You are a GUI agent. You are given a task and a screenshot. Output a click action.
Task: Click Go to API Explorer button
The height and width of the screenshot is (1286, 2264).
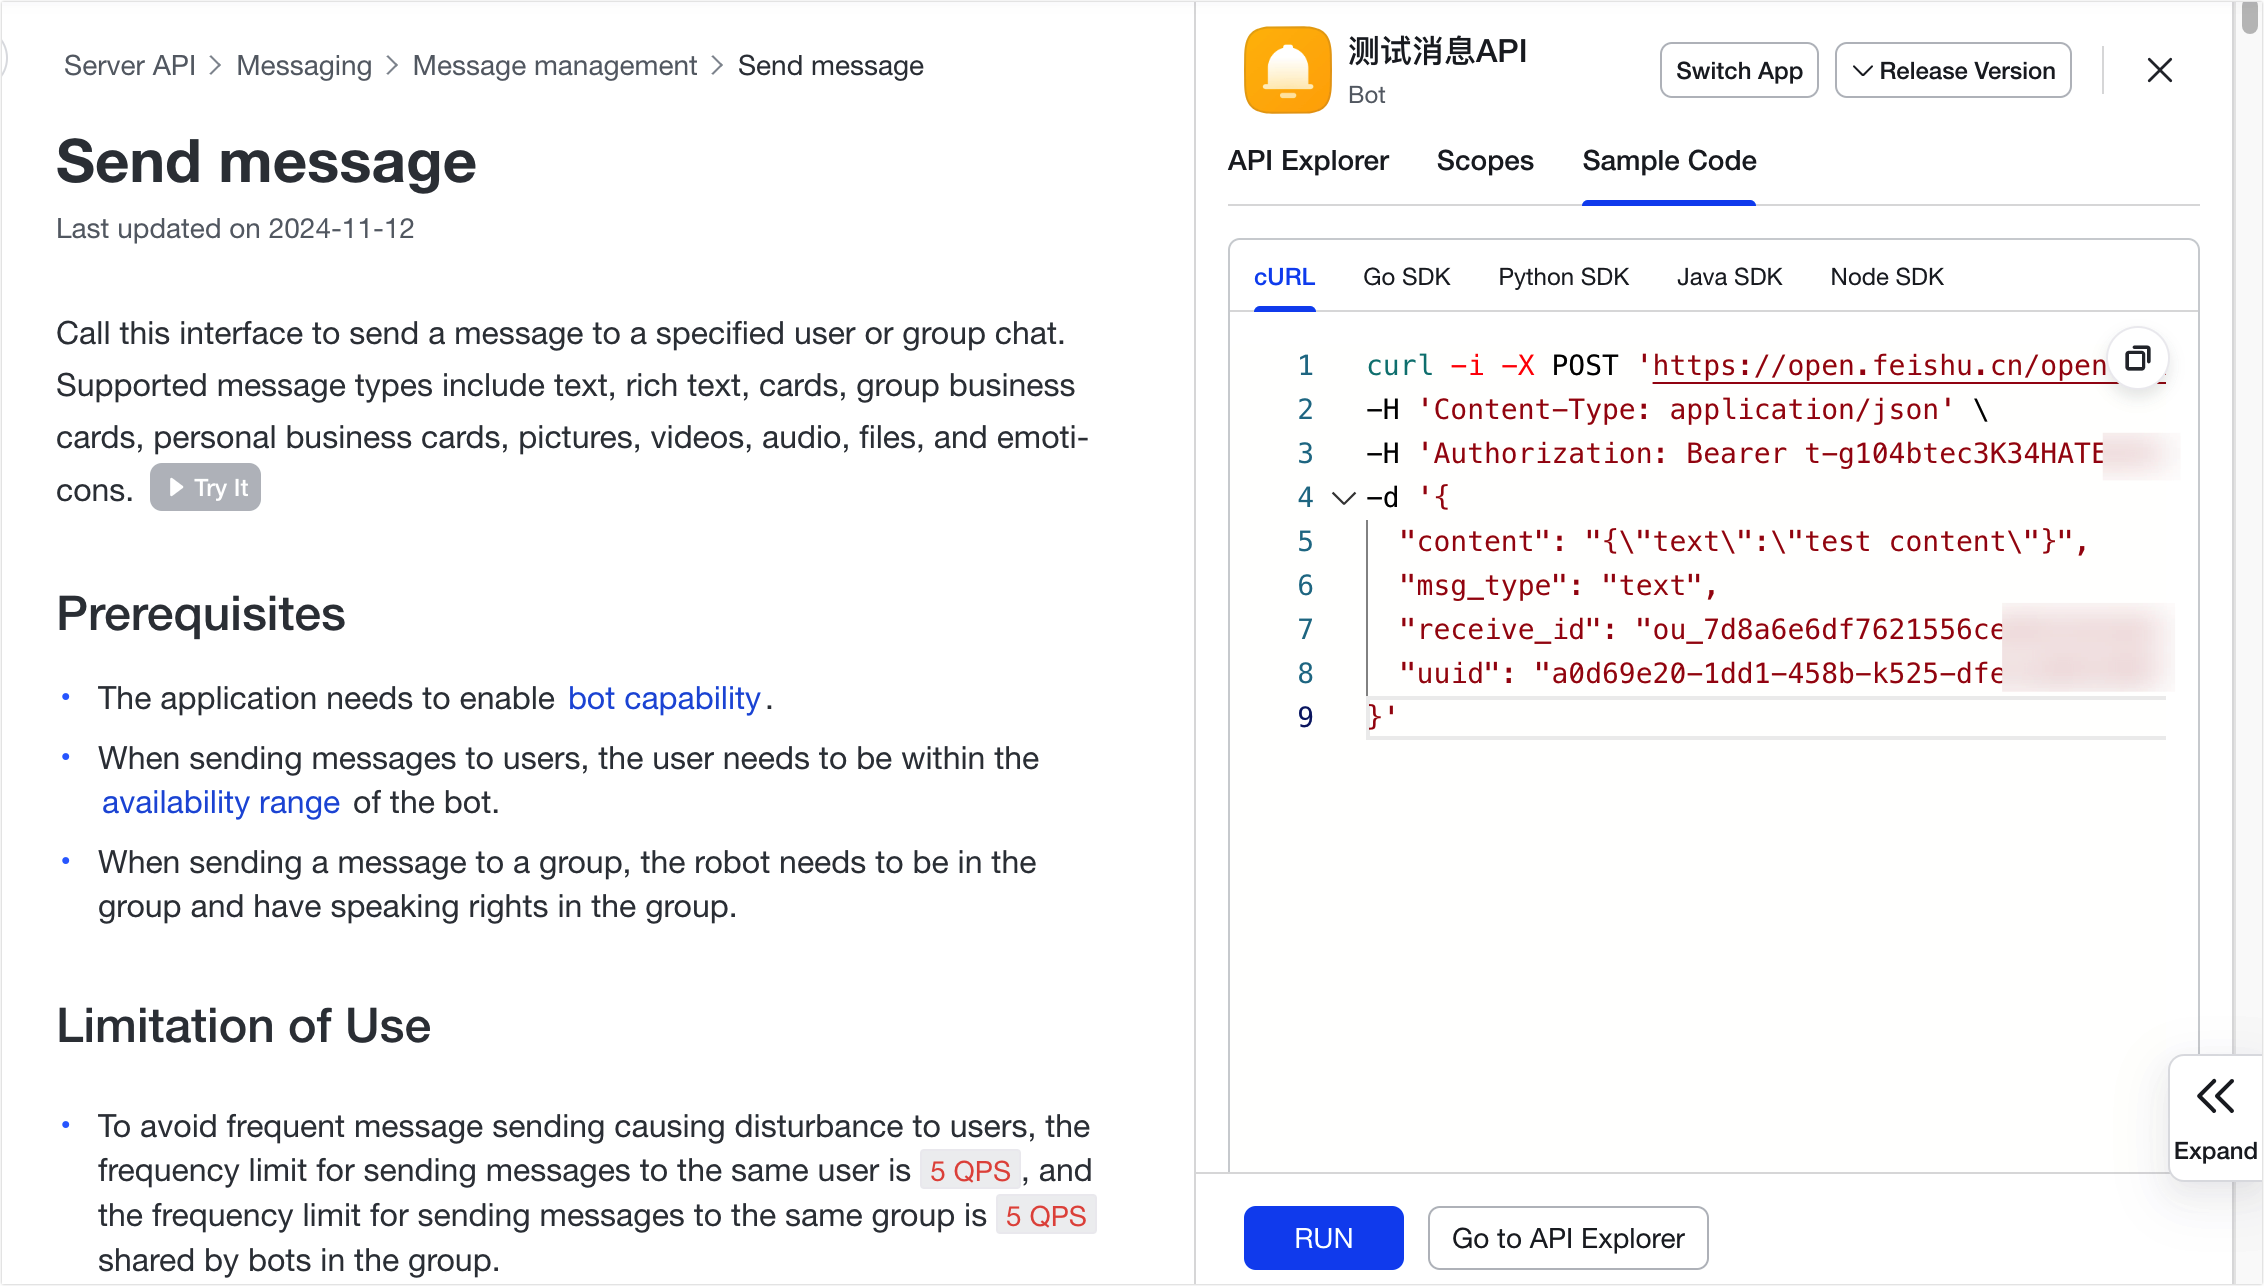click(x=1567, y=1238)
